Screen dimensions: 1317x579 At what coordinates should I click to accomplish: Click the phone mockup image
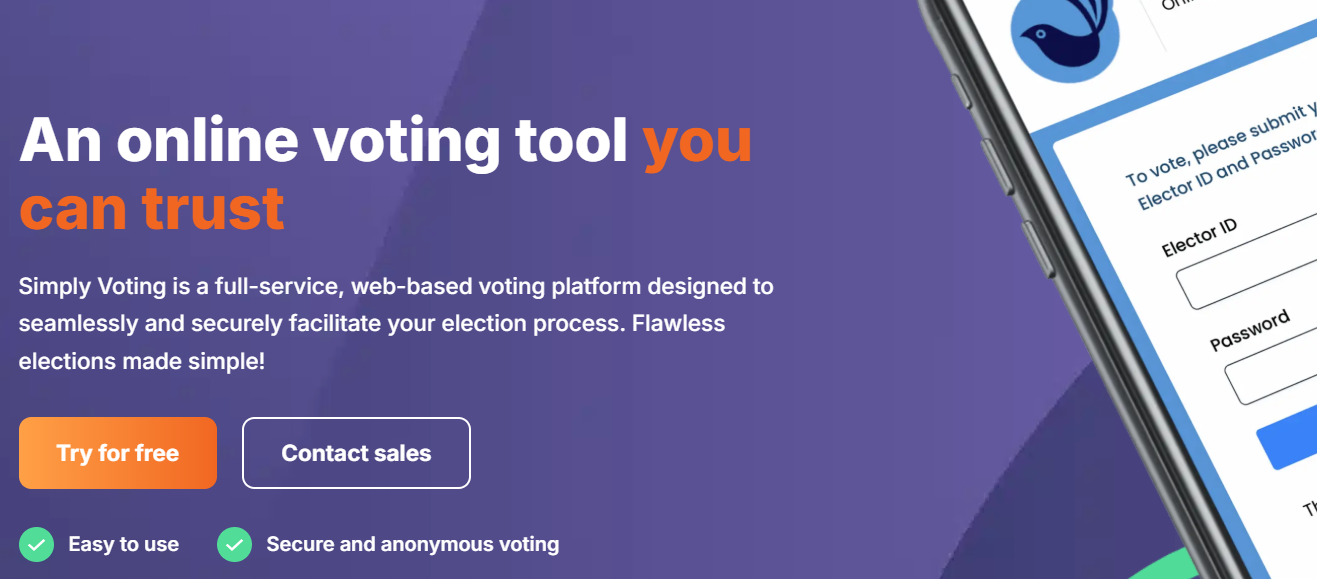(1150, 290)
